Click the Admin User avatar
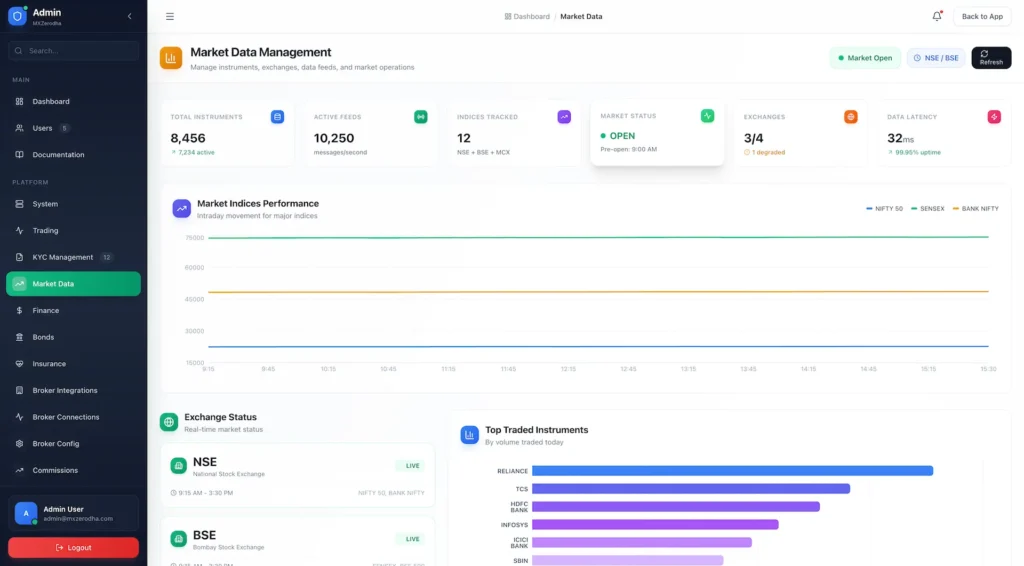 coord(25,513)
